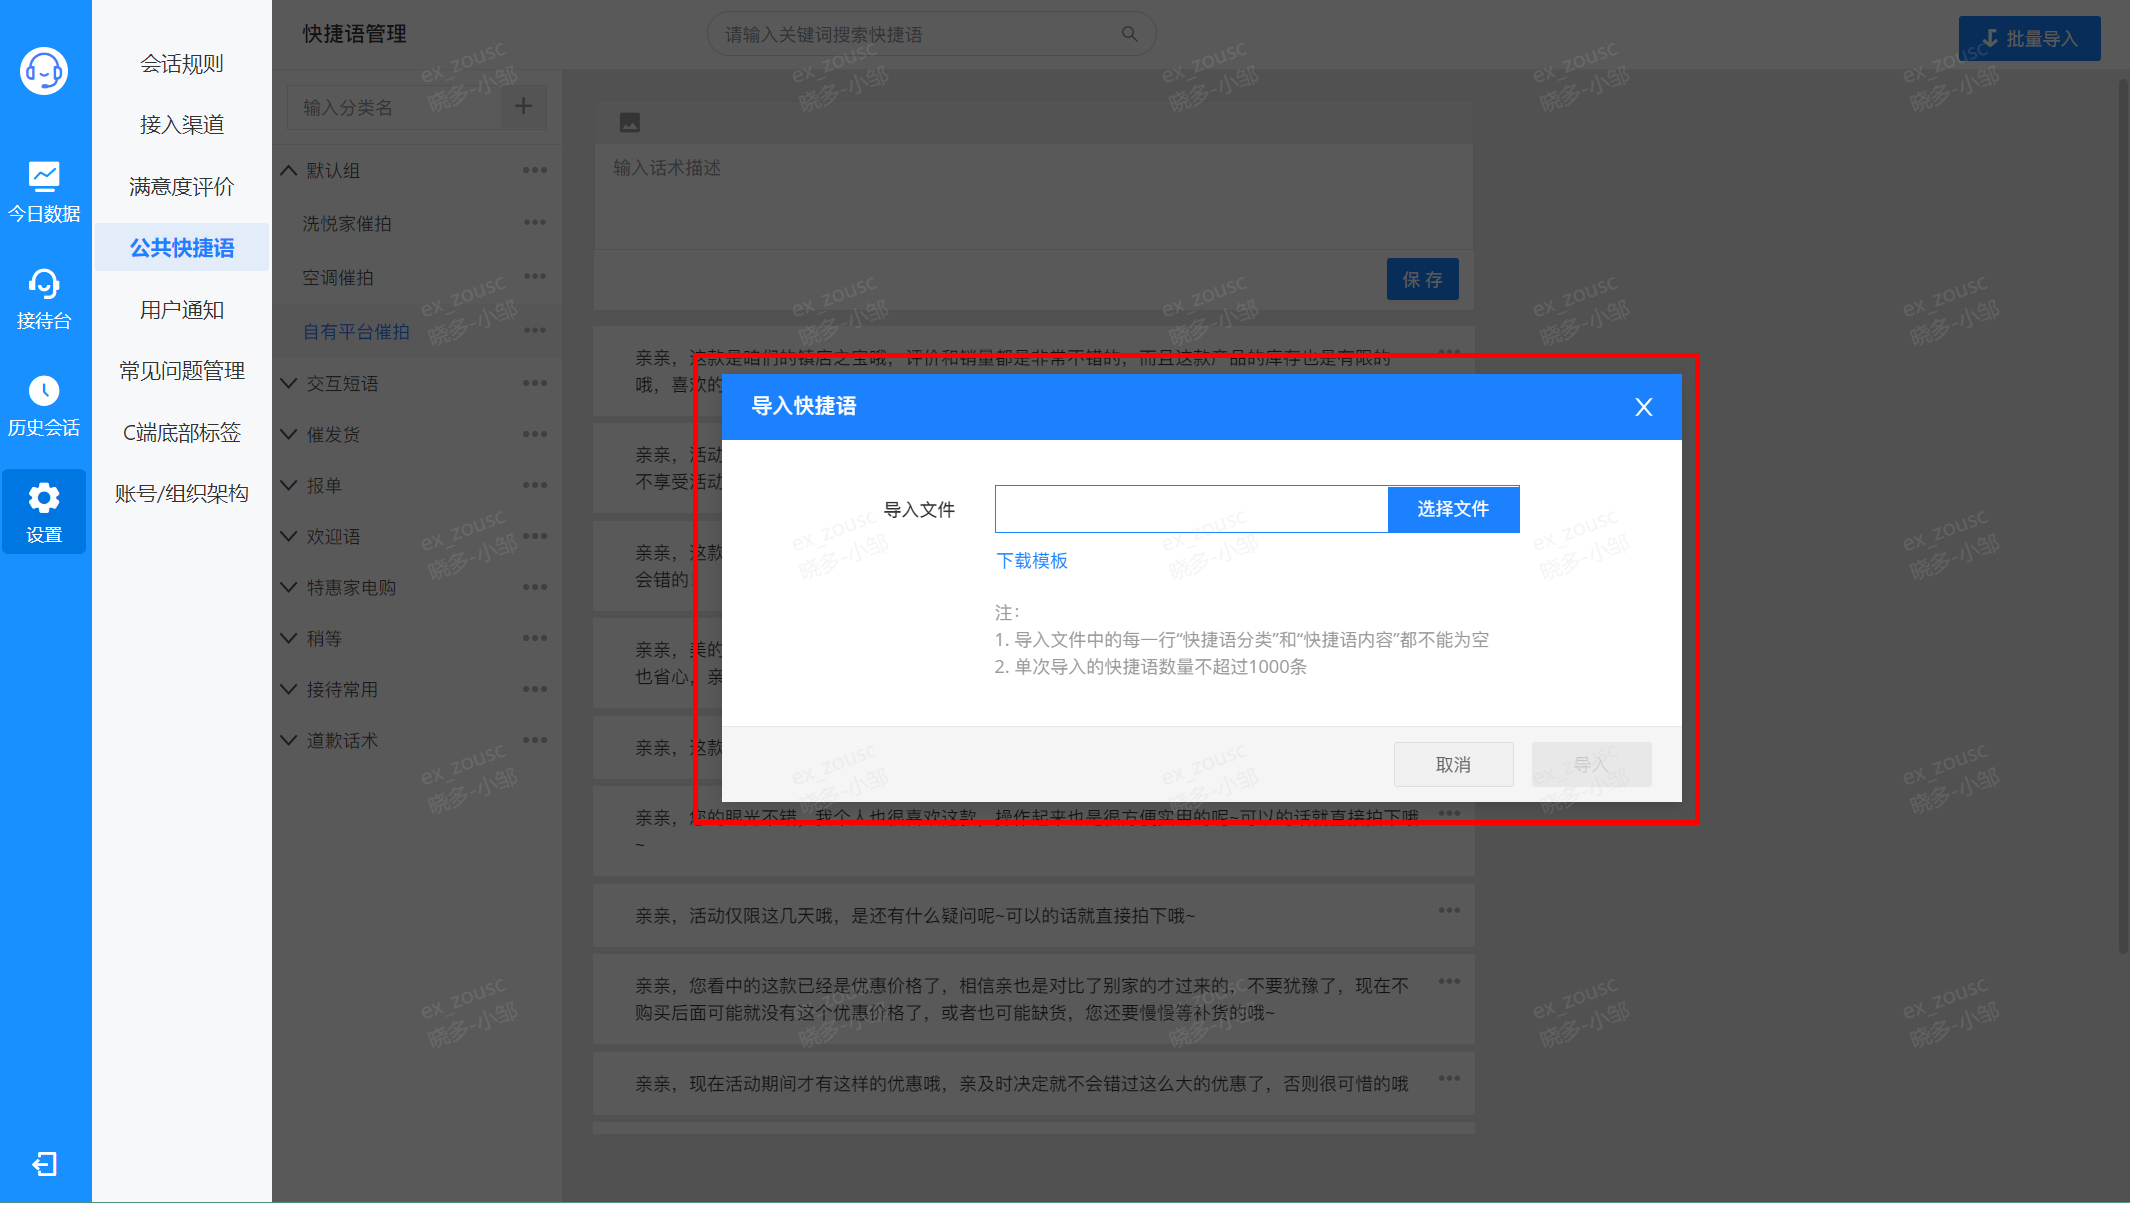Click the quick phrase search box
The height and width of the screenshot is (1211, 2130).
931,34
